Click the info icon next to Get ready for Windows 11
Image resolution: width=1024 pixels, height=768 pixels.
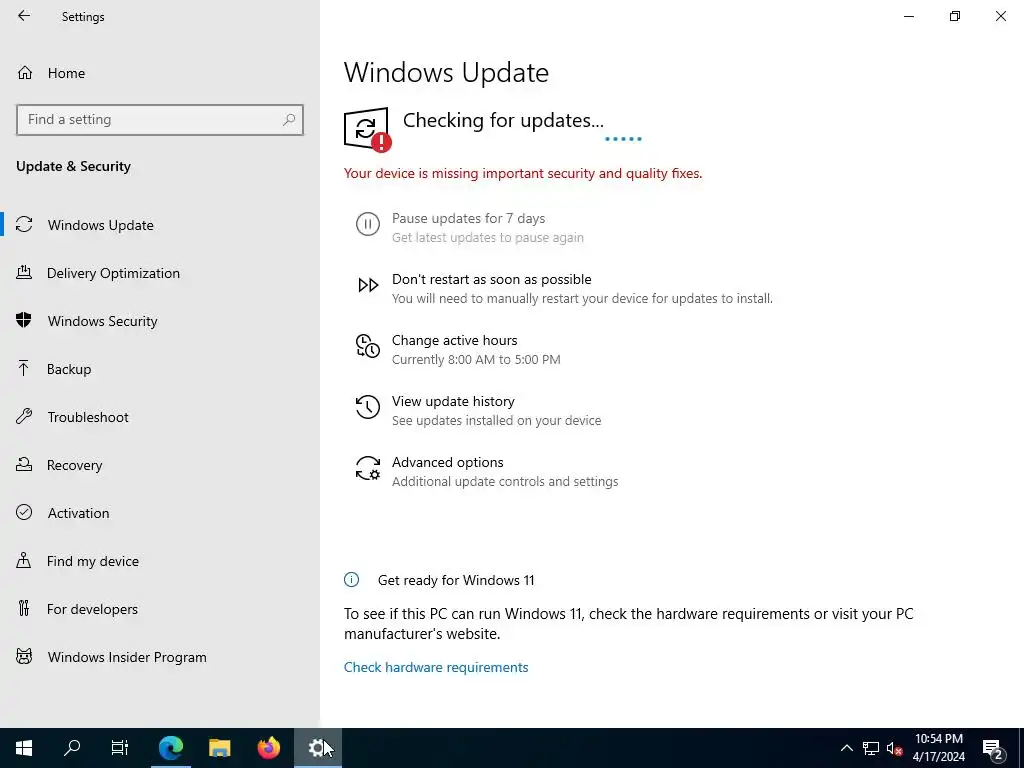pos(351,579)
